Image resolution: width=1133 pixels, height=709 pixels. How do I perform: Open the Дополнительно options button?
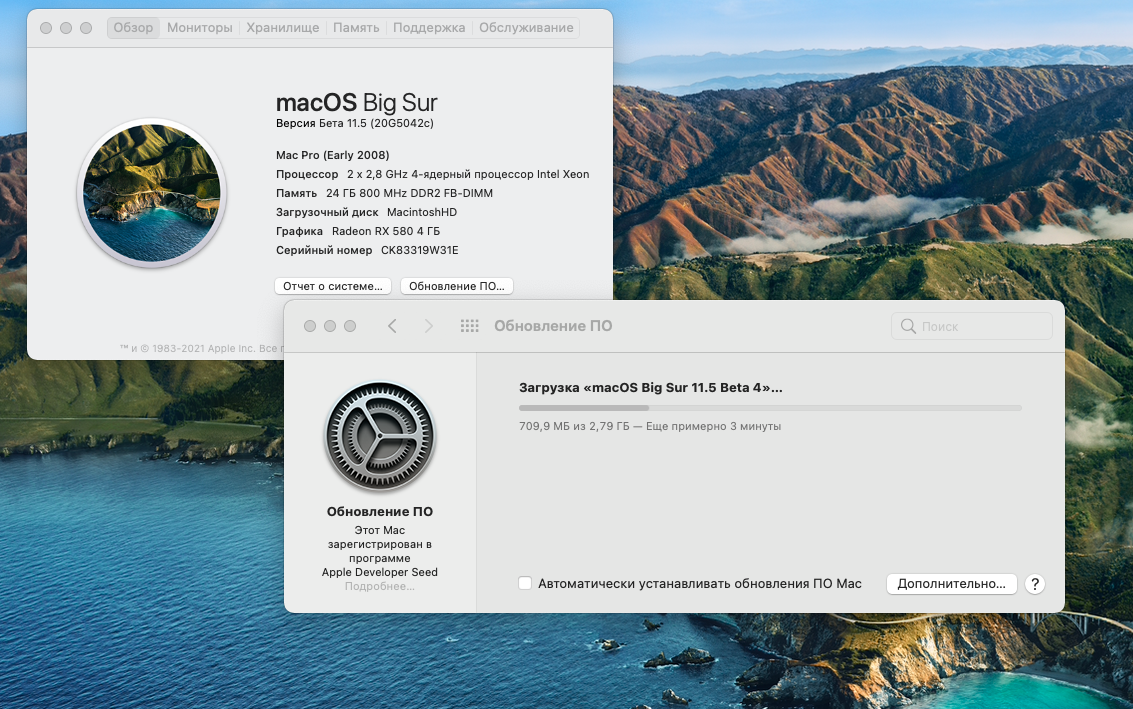point(952,584)
